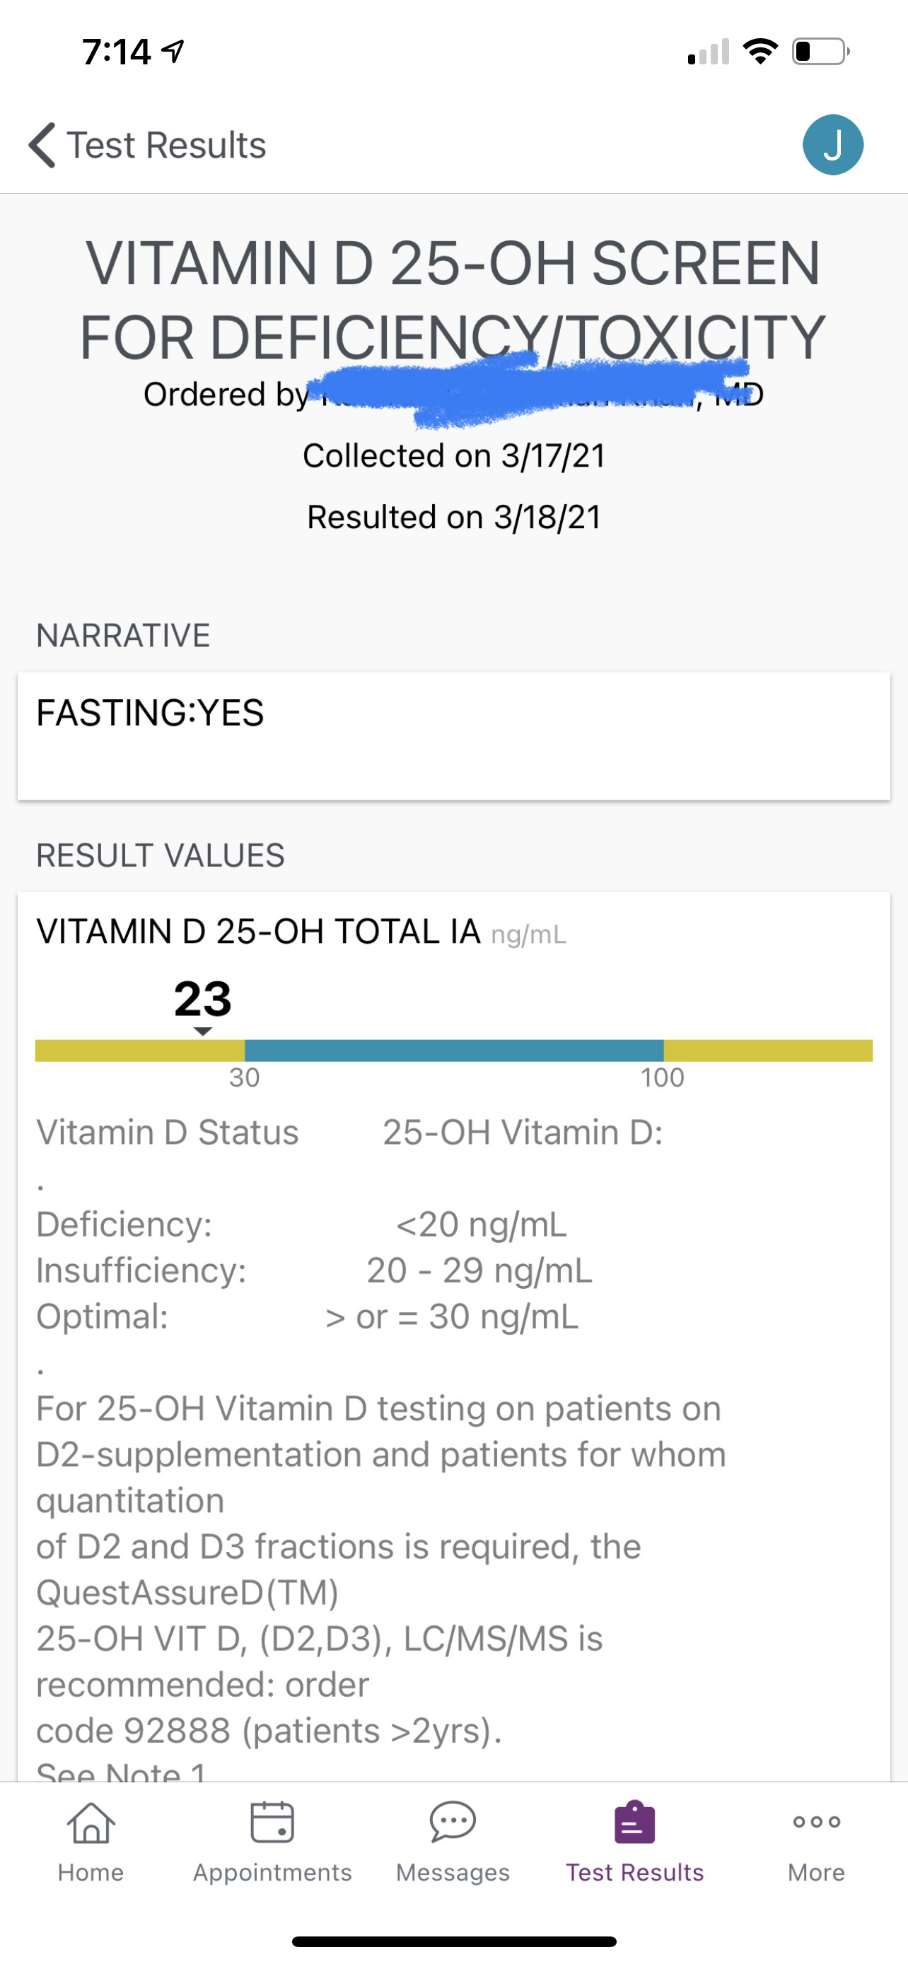Viewport: 908px width, 1964px height.
Task: Tap the Messages chat bubble icon
Action: point(452,1822)
